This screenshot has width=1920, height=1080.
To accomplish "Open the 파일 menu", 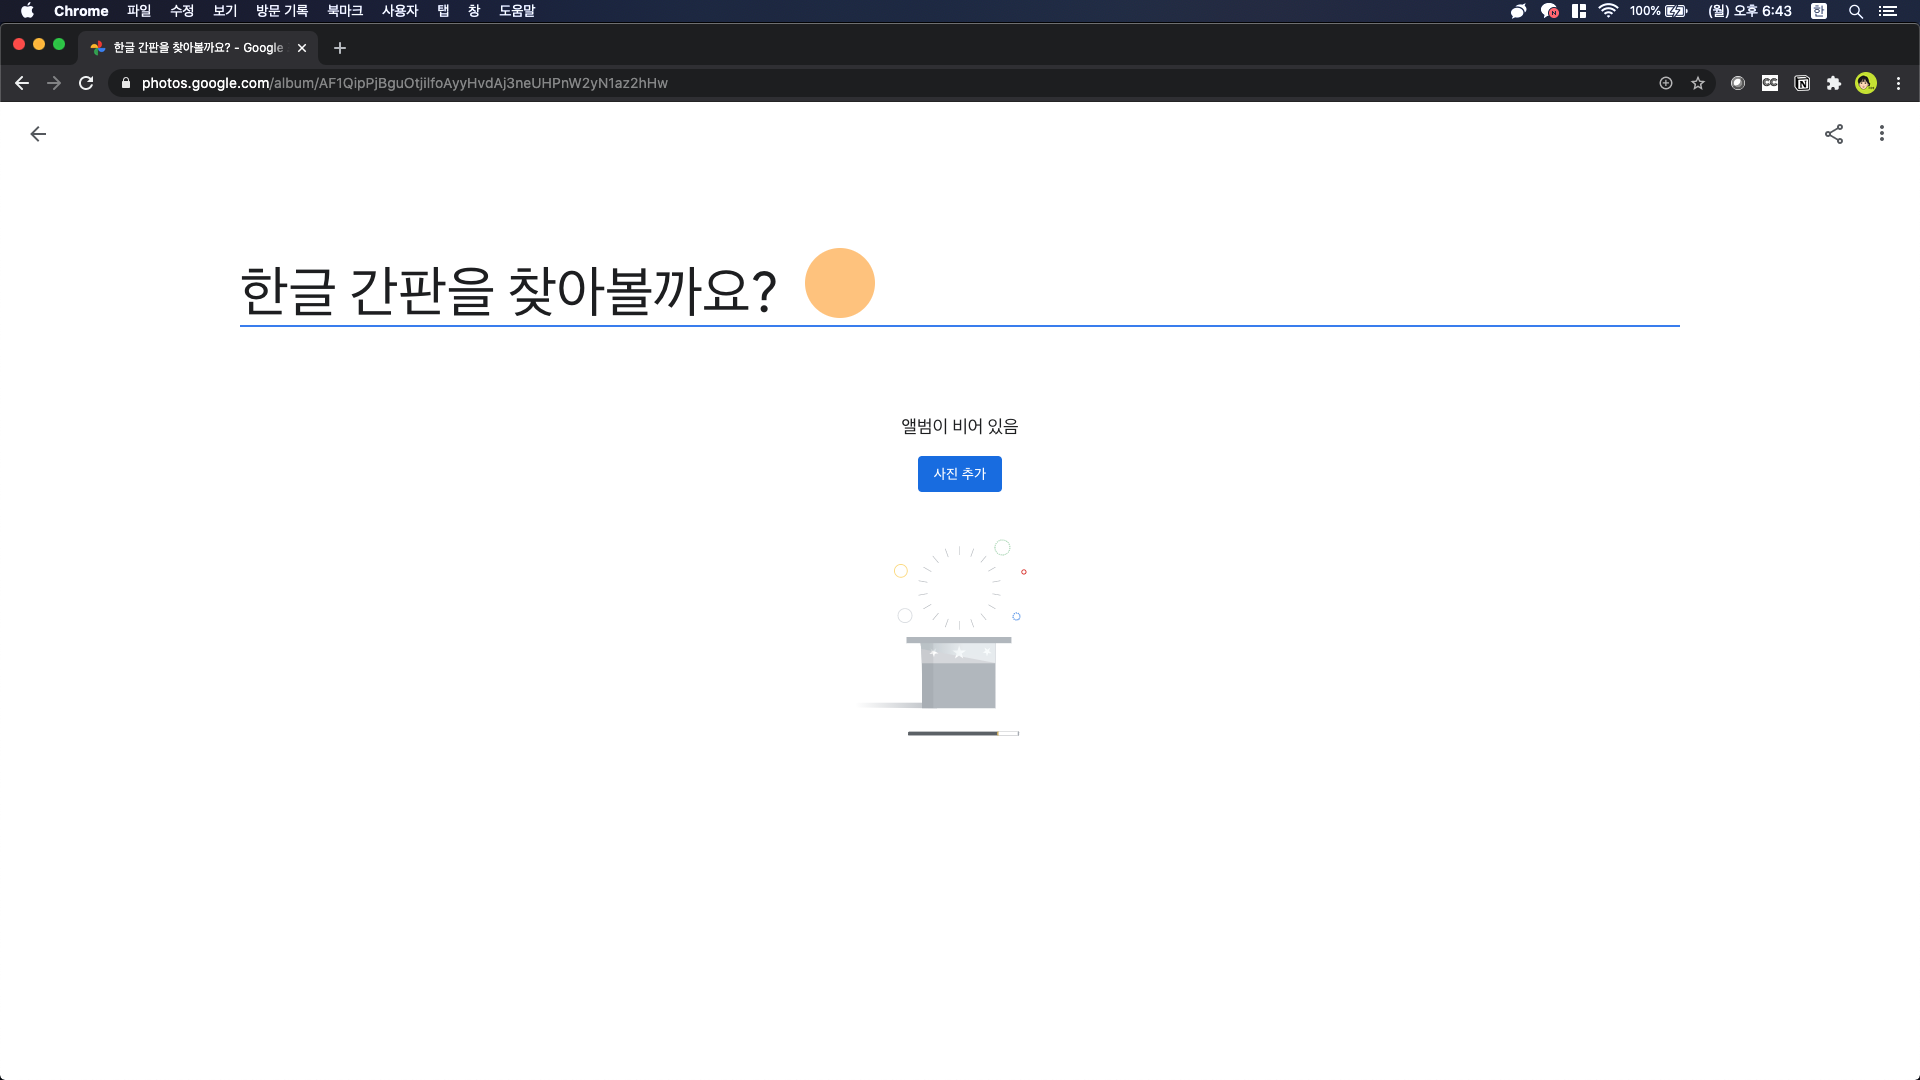I will pyautogui.click(x=139, y=11).
